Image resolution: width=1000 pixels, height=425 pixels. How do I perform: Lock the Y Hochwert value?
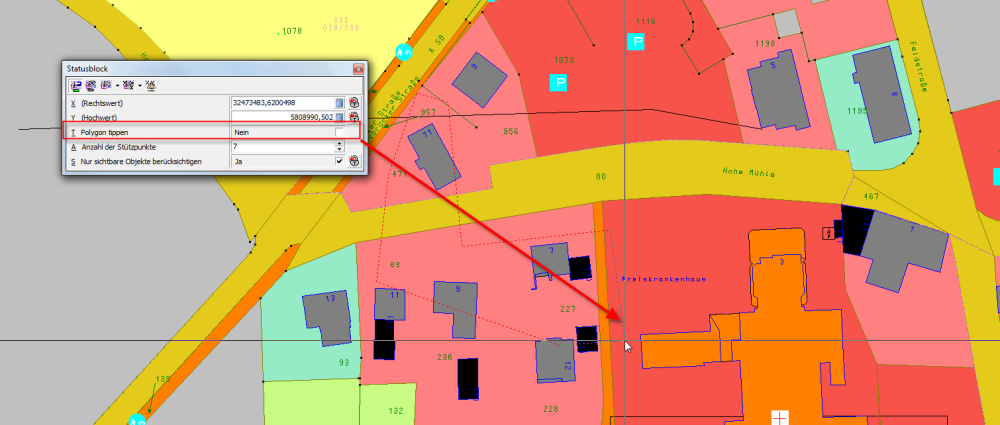tap(354, 118)
